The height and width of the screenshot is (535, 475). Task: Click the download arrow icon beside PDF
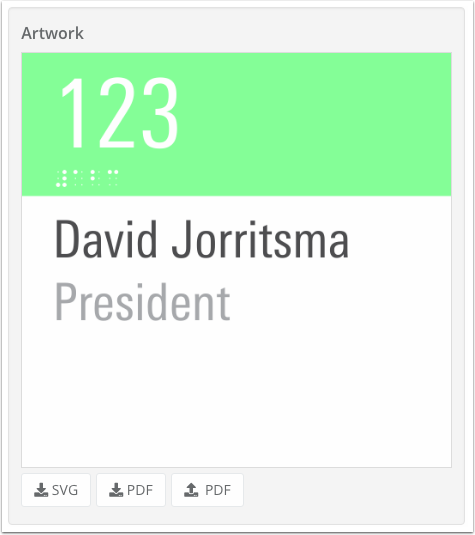116,490
